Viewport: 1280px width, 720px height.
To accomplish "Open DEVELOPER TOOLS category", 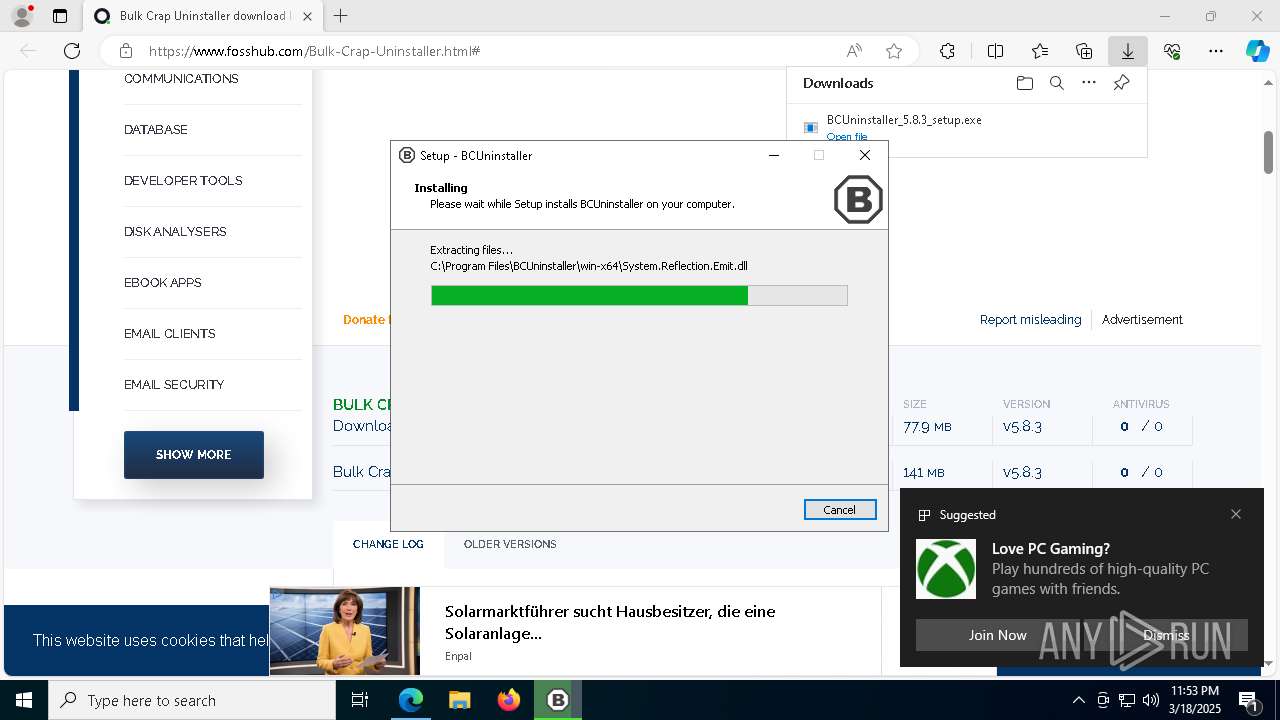I will click(x=183, y=181).
